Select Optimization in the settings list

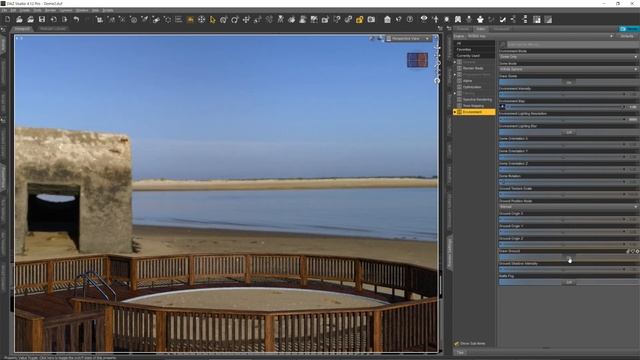(x=472, y=87)
